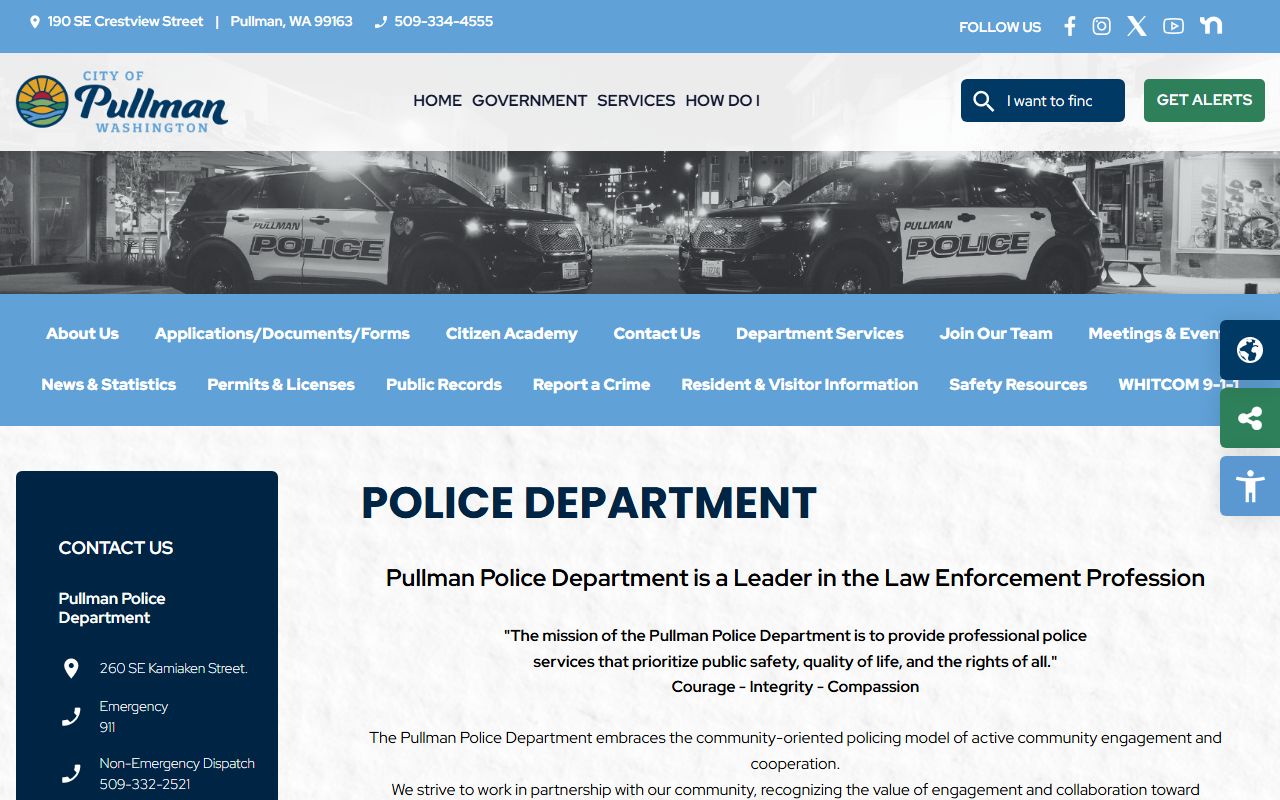This screenshot has width=1280, height=800.
Task: Click the police cars banner image
Action: tap(640, 222)
